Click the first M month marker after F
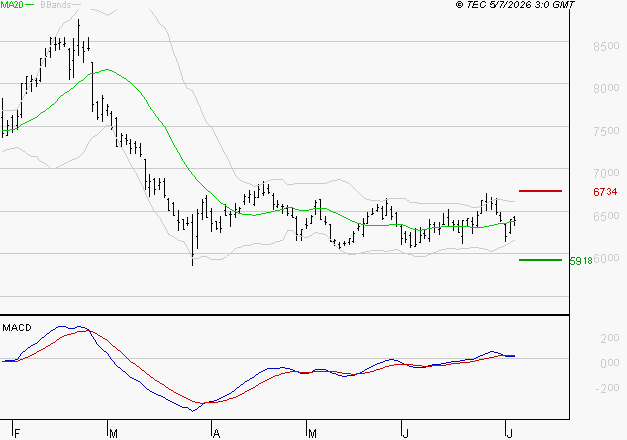The width and height of the screenshot is (627, 440). tap(113, 433)
